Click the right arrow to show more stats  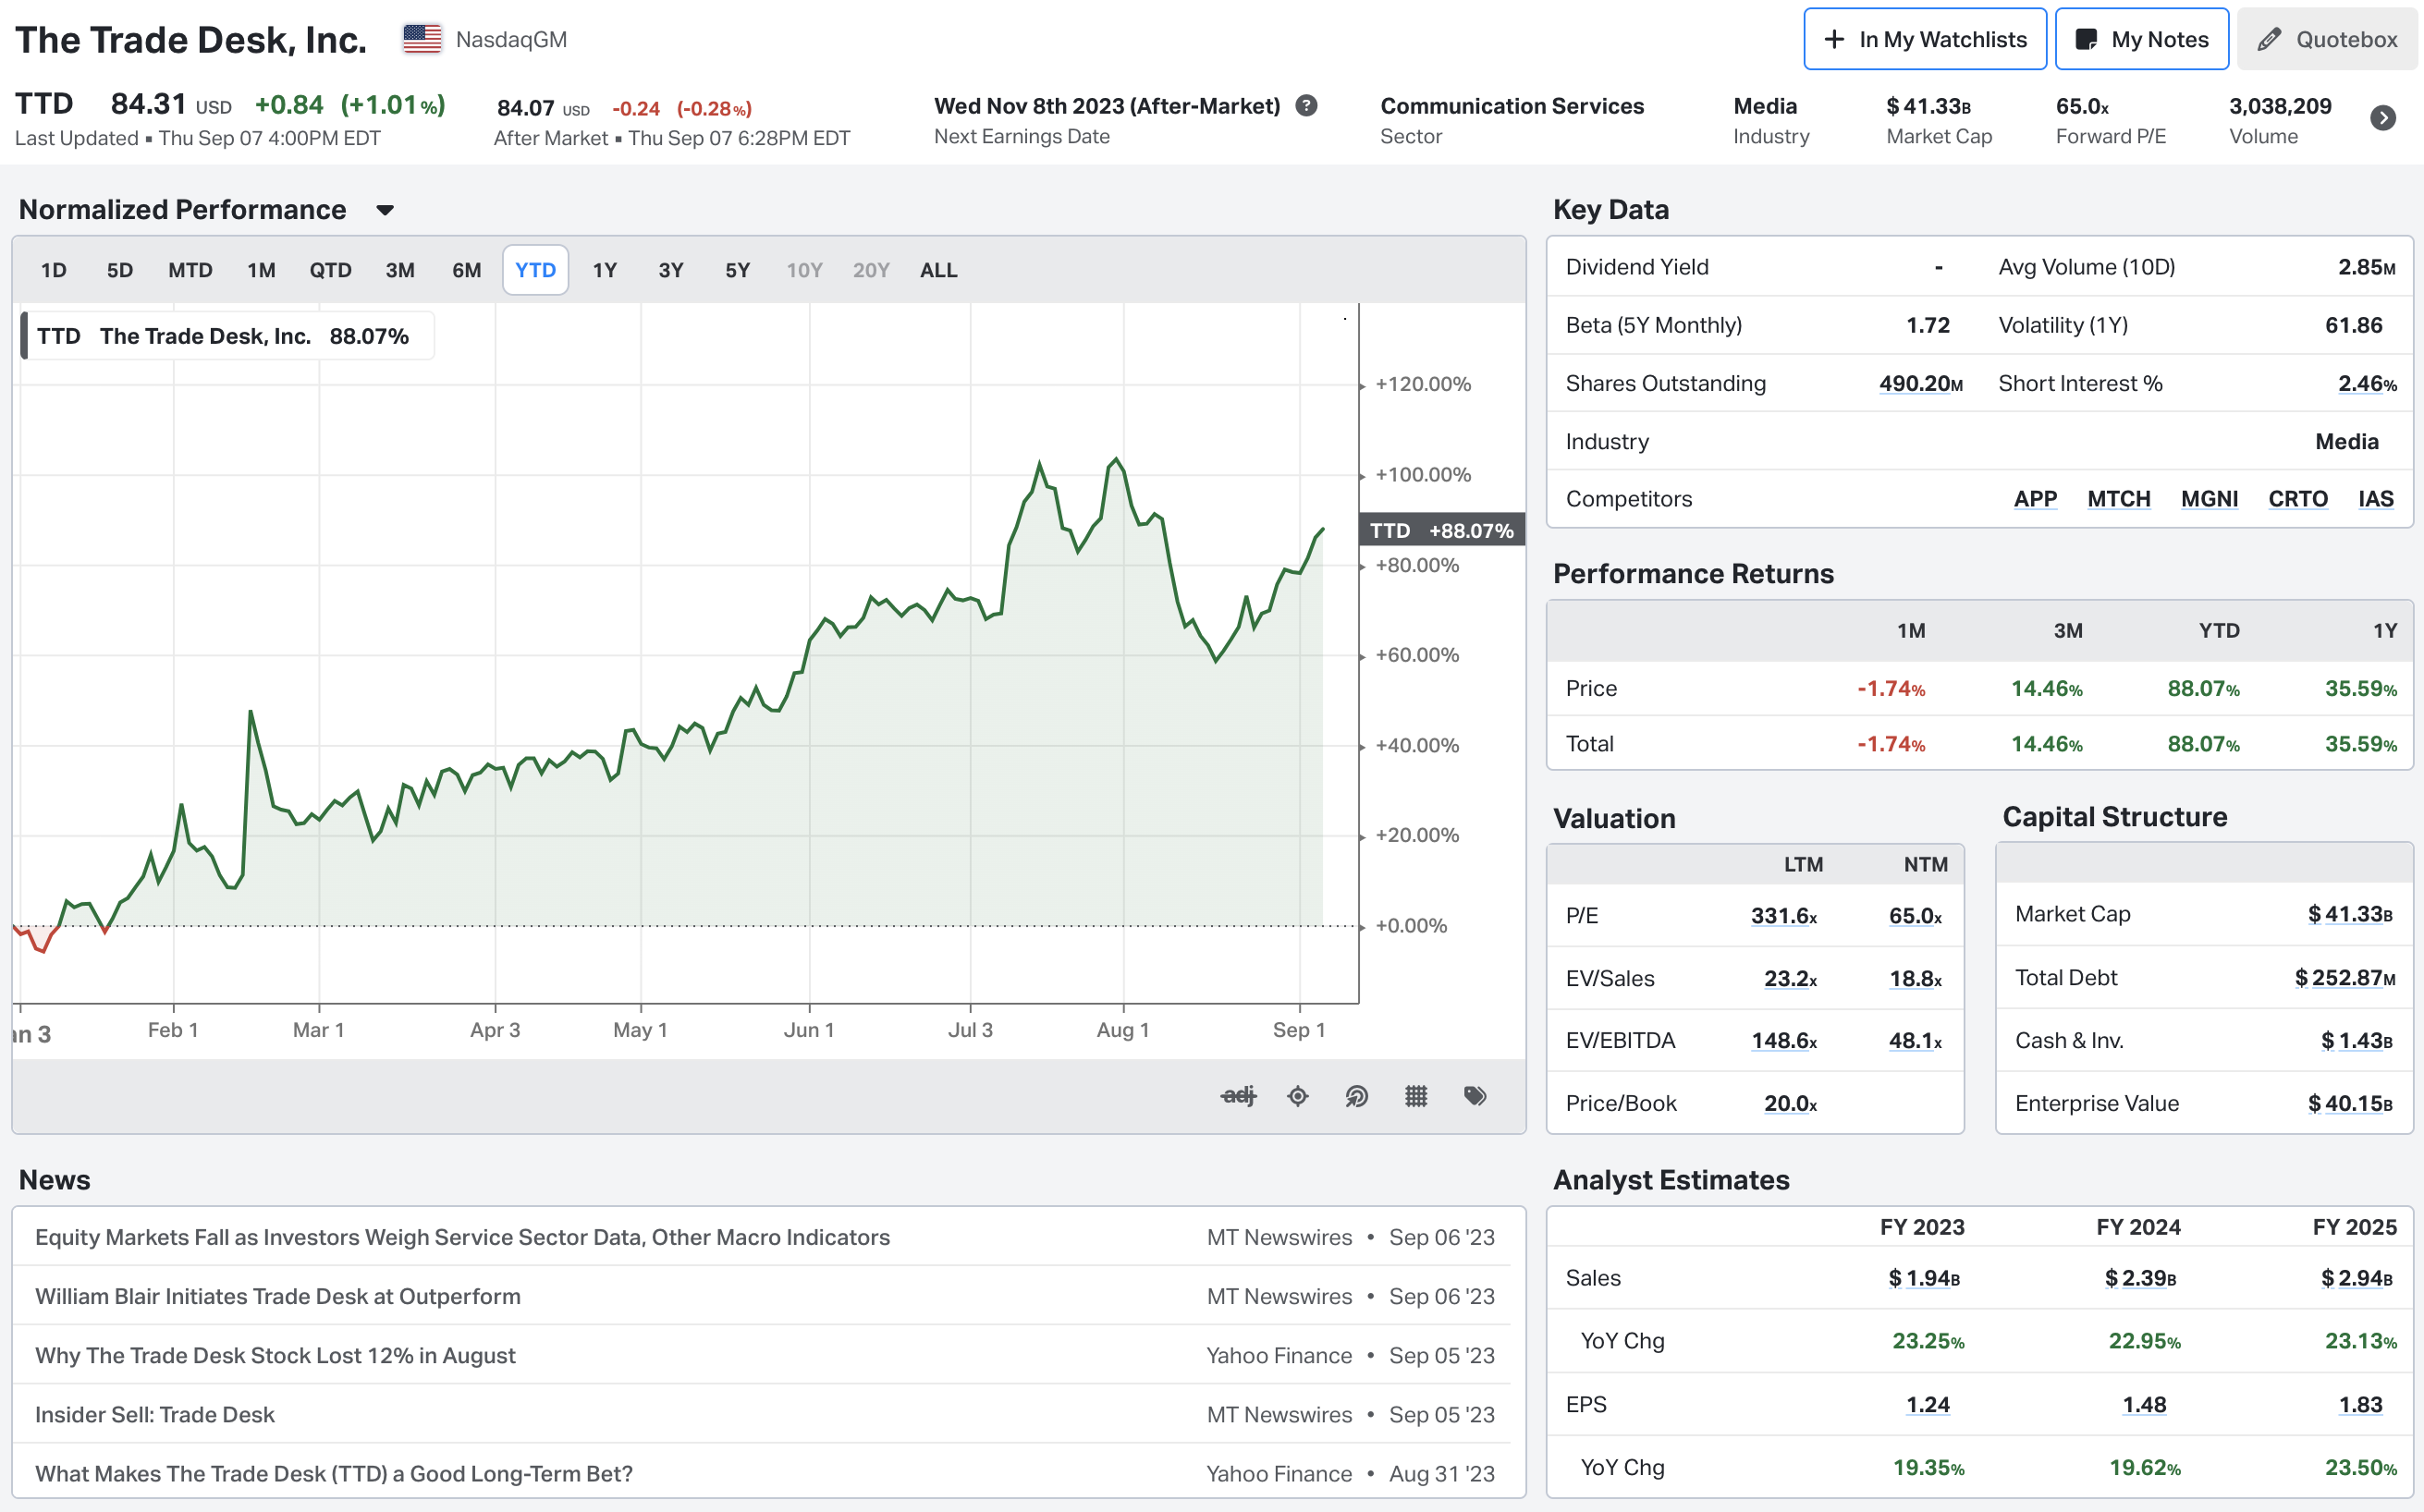click(2383, 118)
